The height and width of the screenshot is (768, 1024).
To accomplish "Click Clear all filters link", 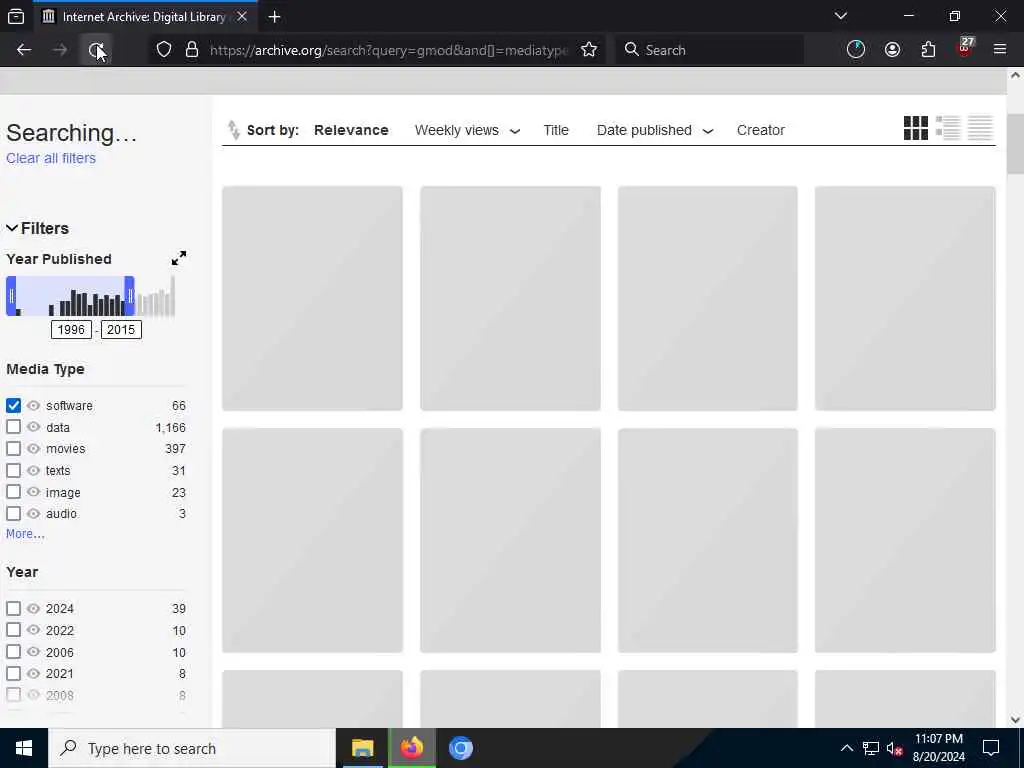I will [x=51, y=158].
